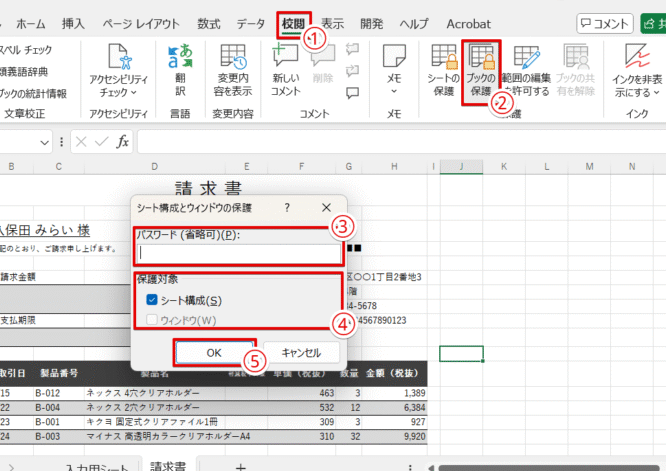Go to previous comment icon

click(352, 49)
